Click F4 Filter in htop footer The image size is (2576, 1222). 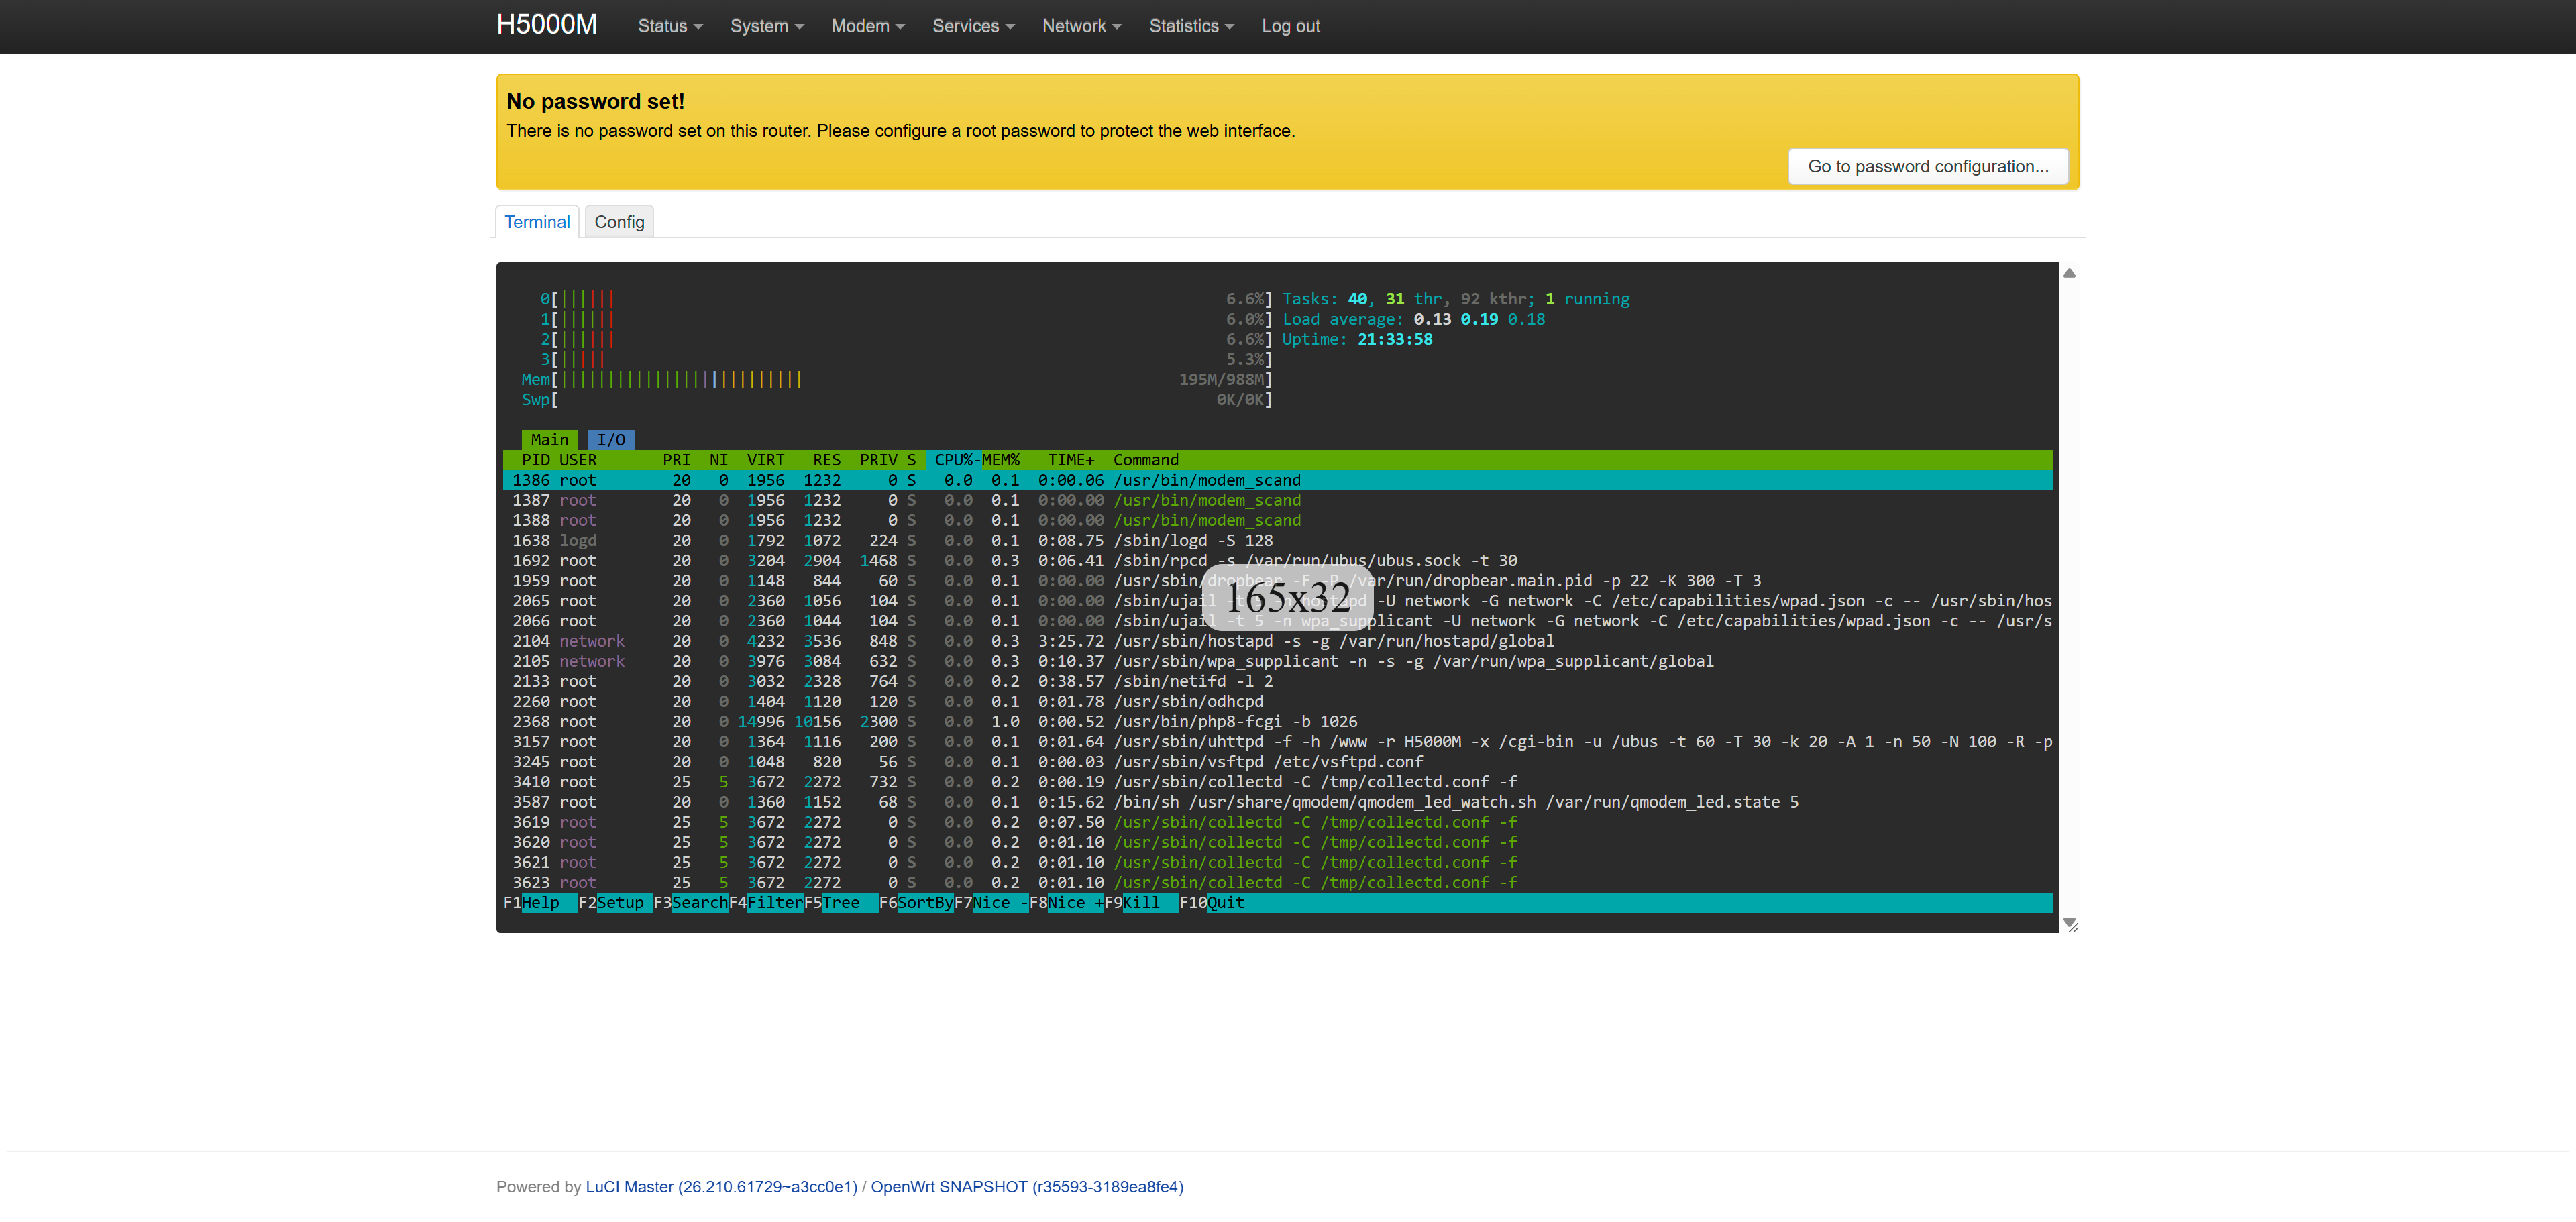click(x=766, y=902)
